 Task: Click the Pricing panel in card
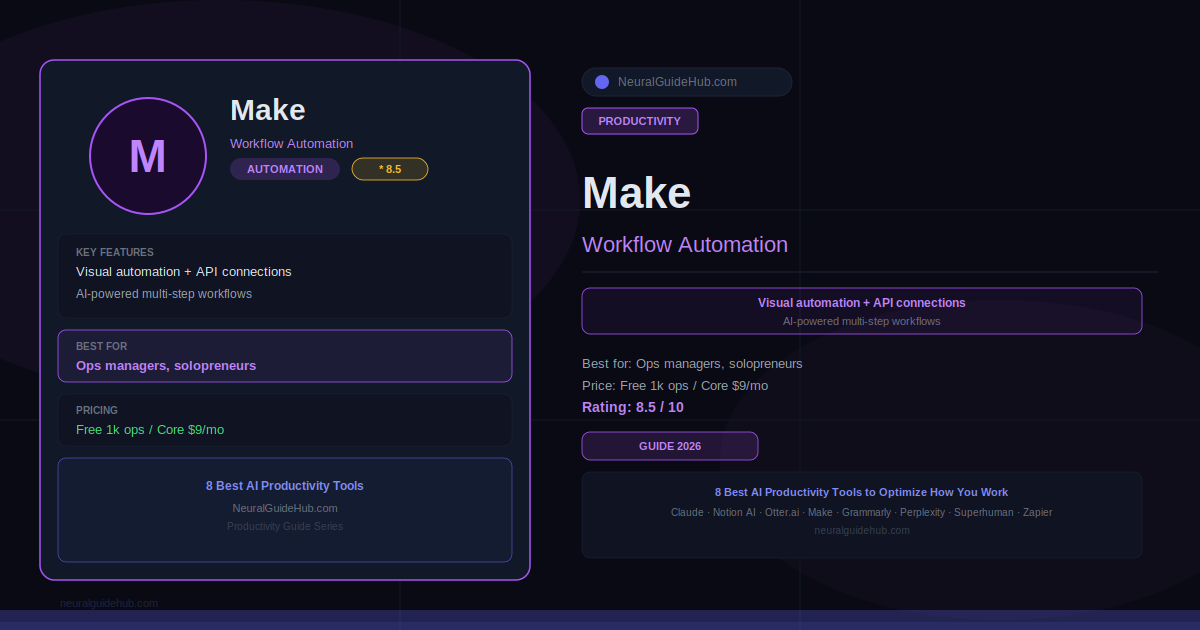[x=285, y=420]
